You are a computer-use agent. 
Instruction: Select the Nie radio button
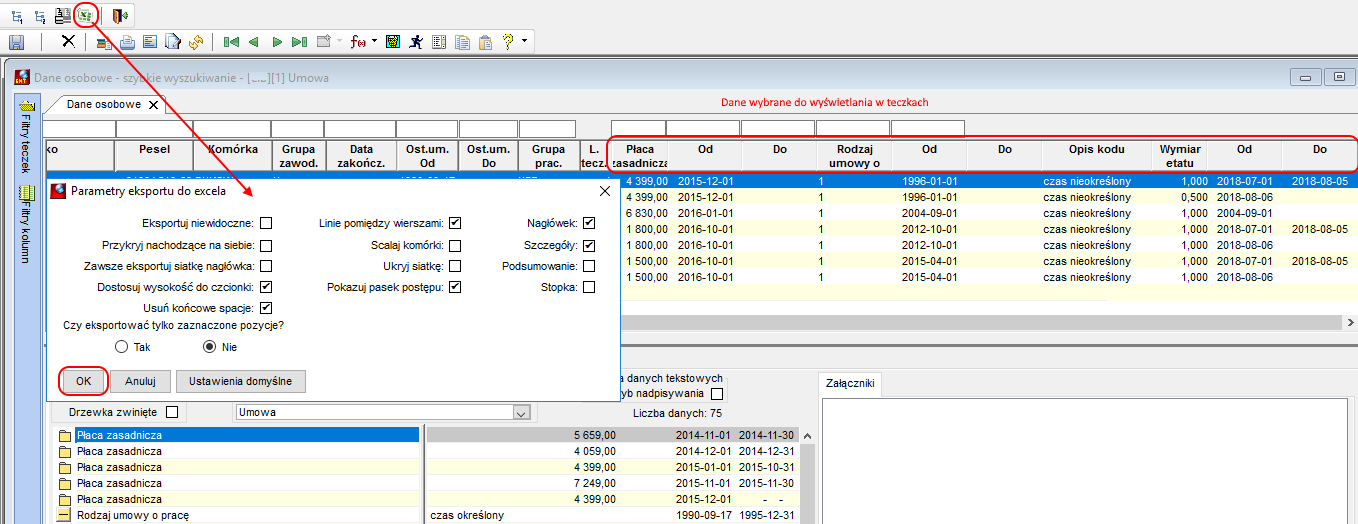coord(210,347)
